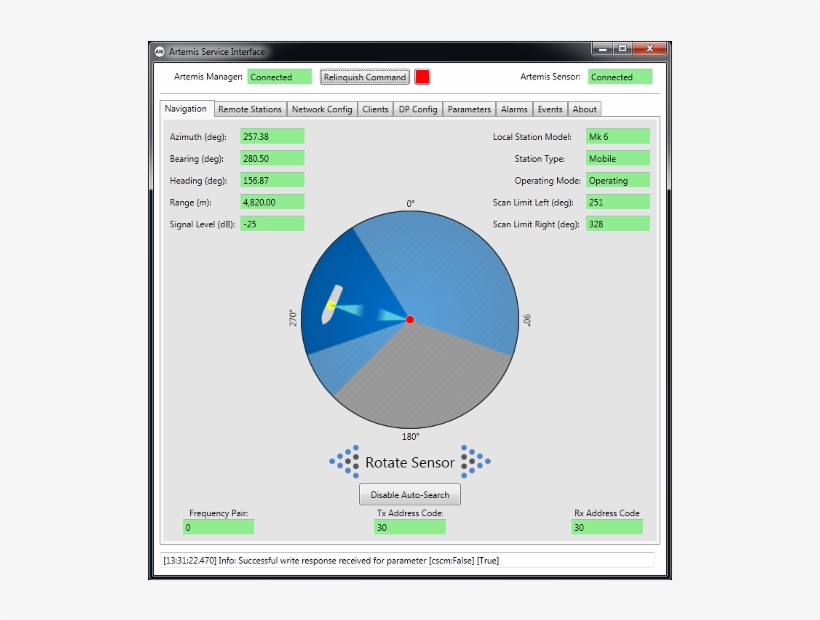820x620 pixels.
Task: Click the status log message bar
Action: pyautogui.click(x=409, y=561)
